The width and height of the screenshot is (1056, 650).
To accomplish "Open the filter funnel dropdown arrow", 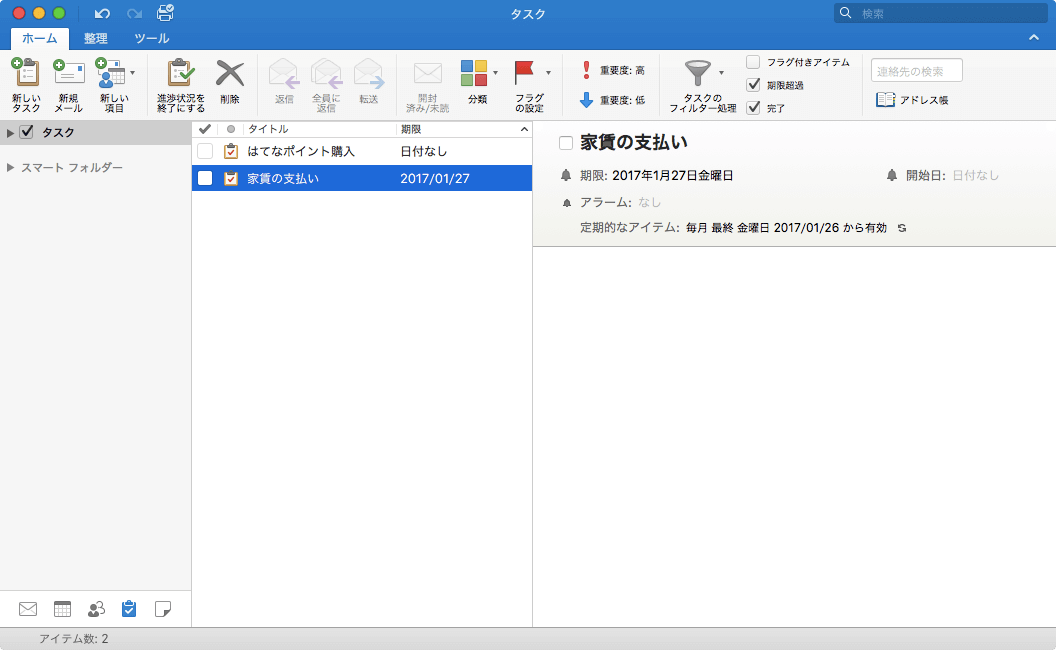I will 721,73.
